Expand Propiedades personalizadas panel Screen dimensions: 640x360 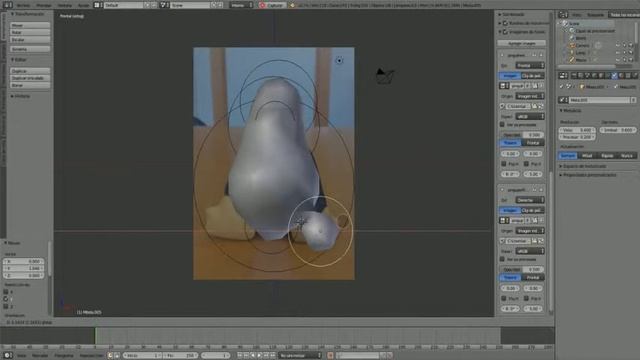click(x=588, y=175)
